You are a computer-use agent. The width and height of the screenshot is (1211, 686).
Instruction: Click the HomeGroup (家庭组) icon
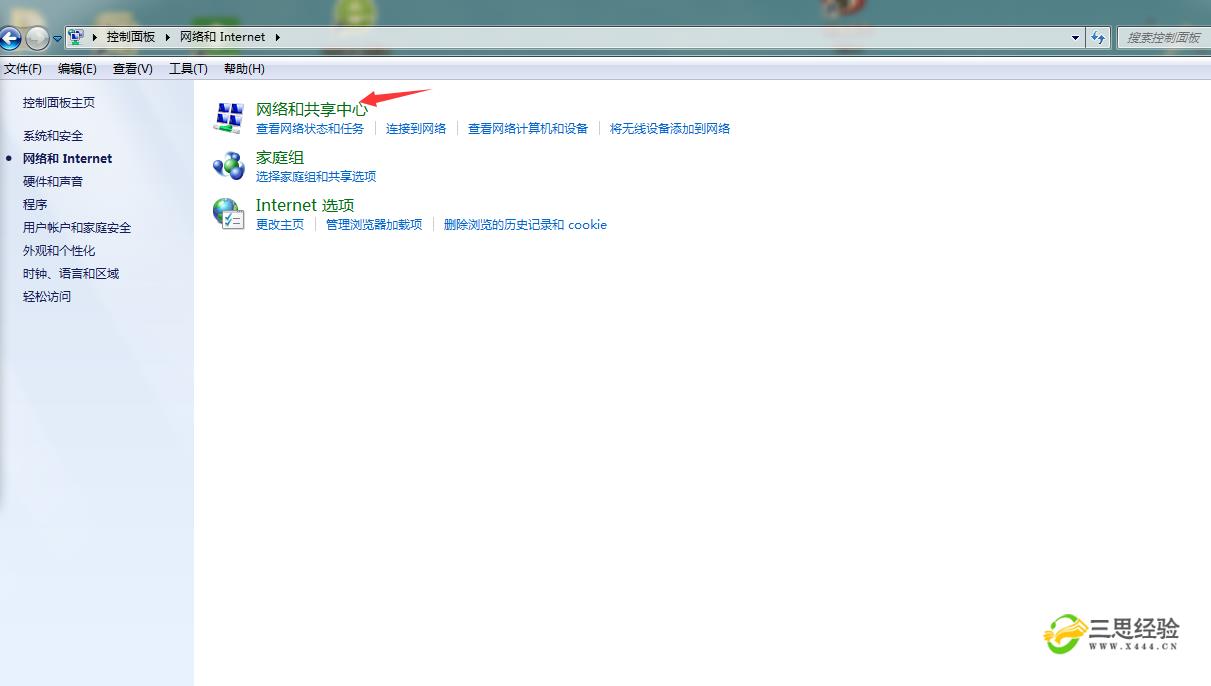(x=229, y=165)
